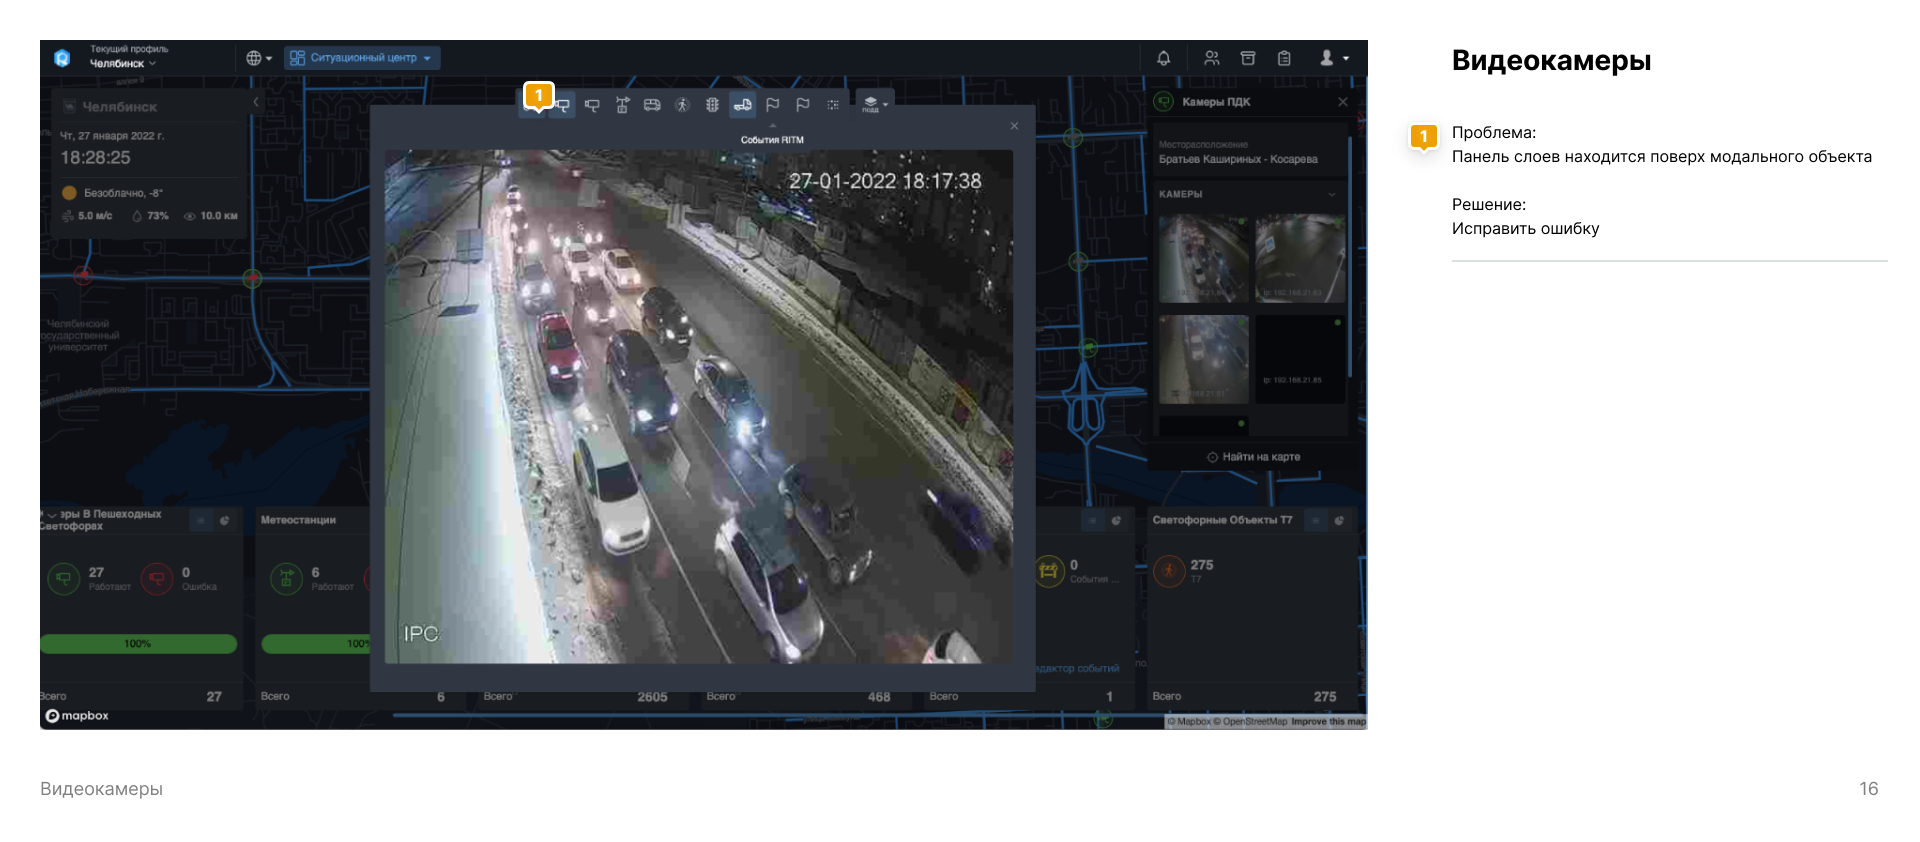1920x842 pixels.
Task: Open the second camera thumbnail
Action: pyautogui.click(x=1300, y=258)
